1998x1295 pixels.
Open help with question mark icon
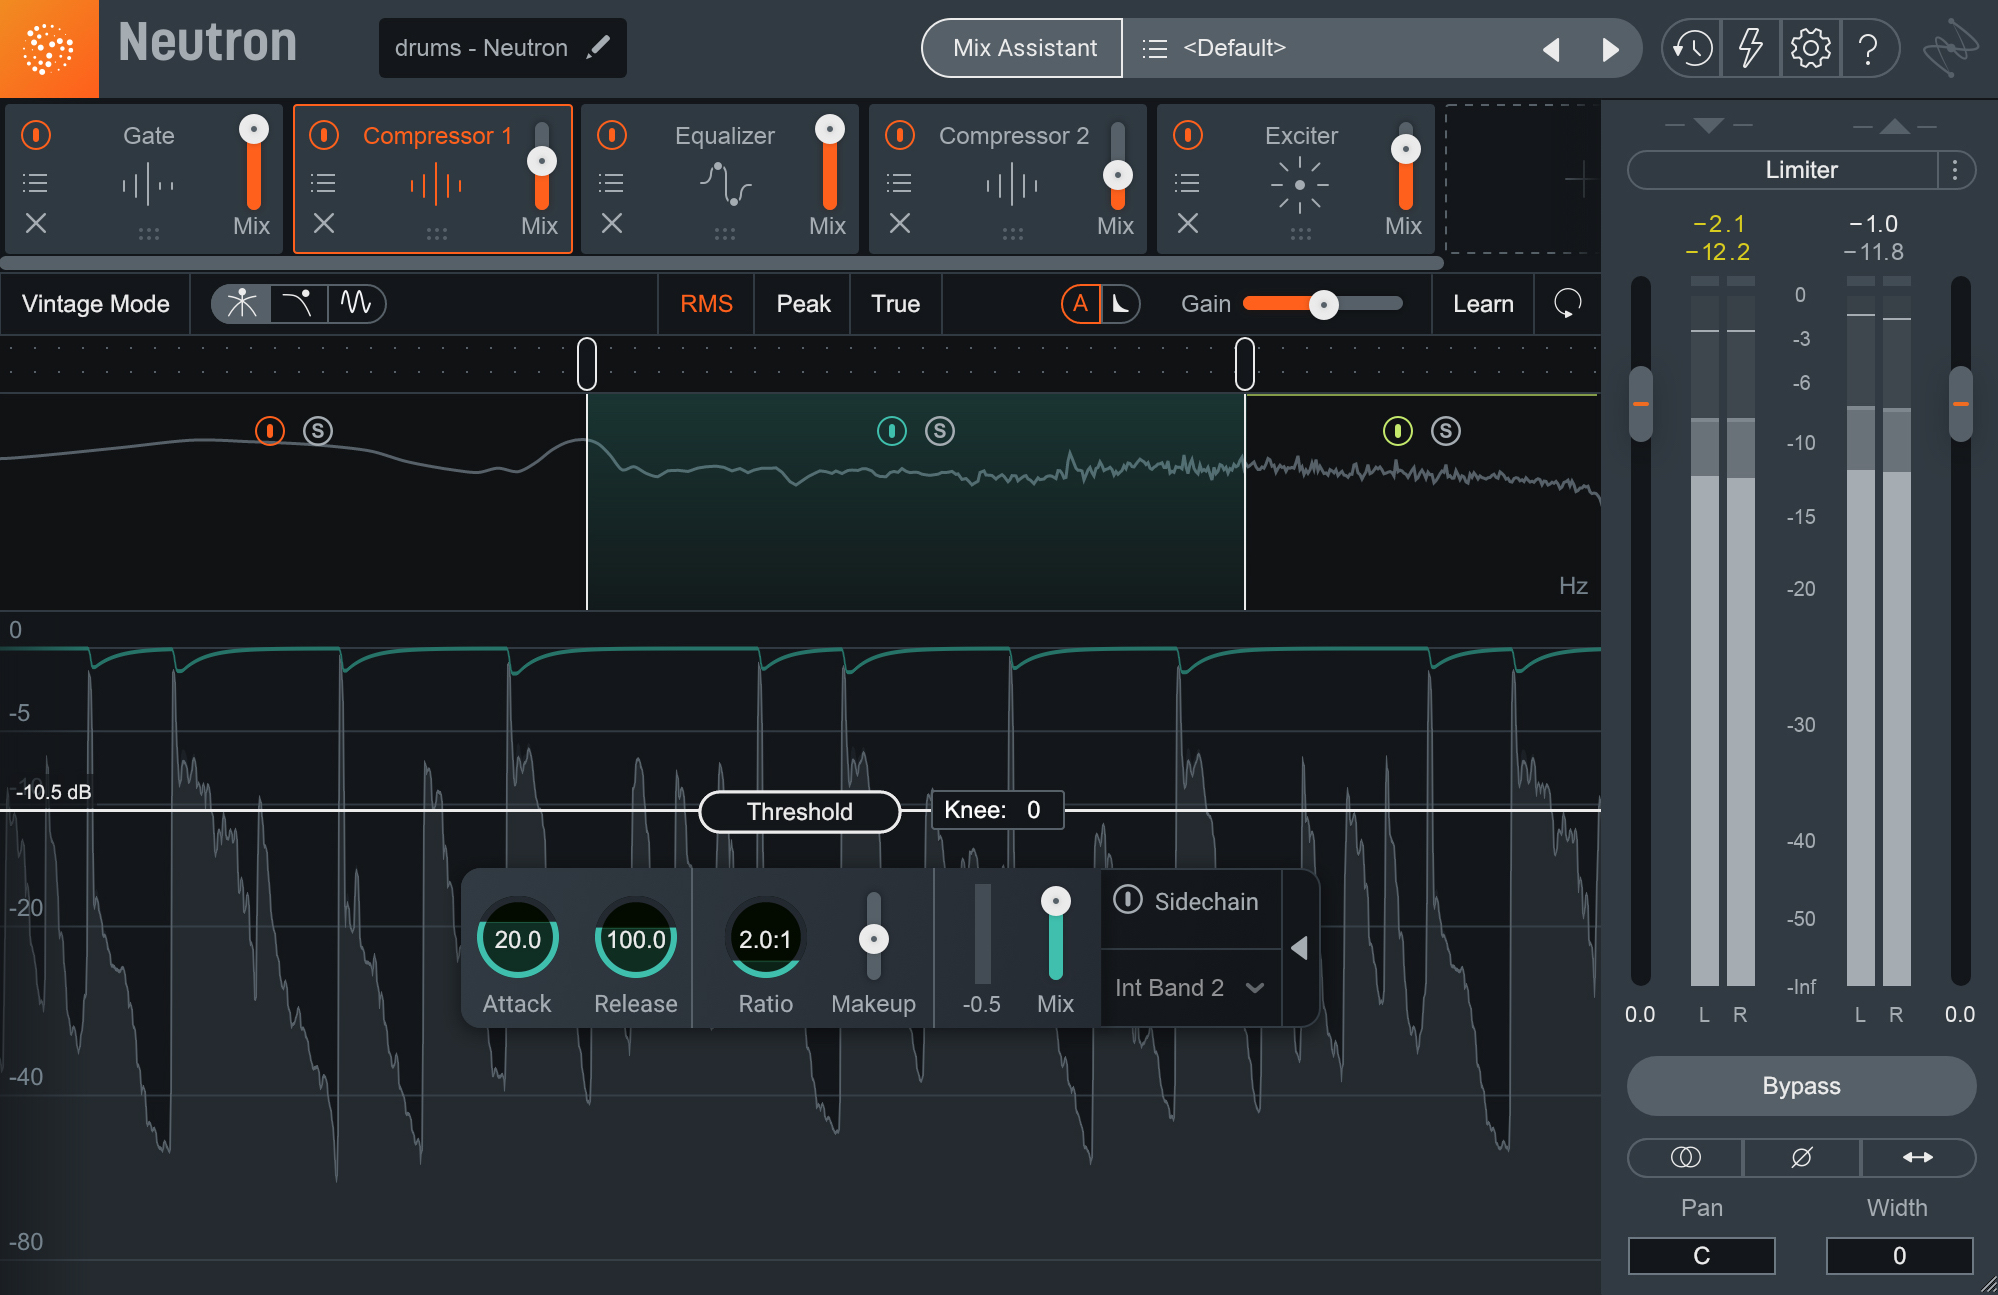click(x=1867, y=48)
